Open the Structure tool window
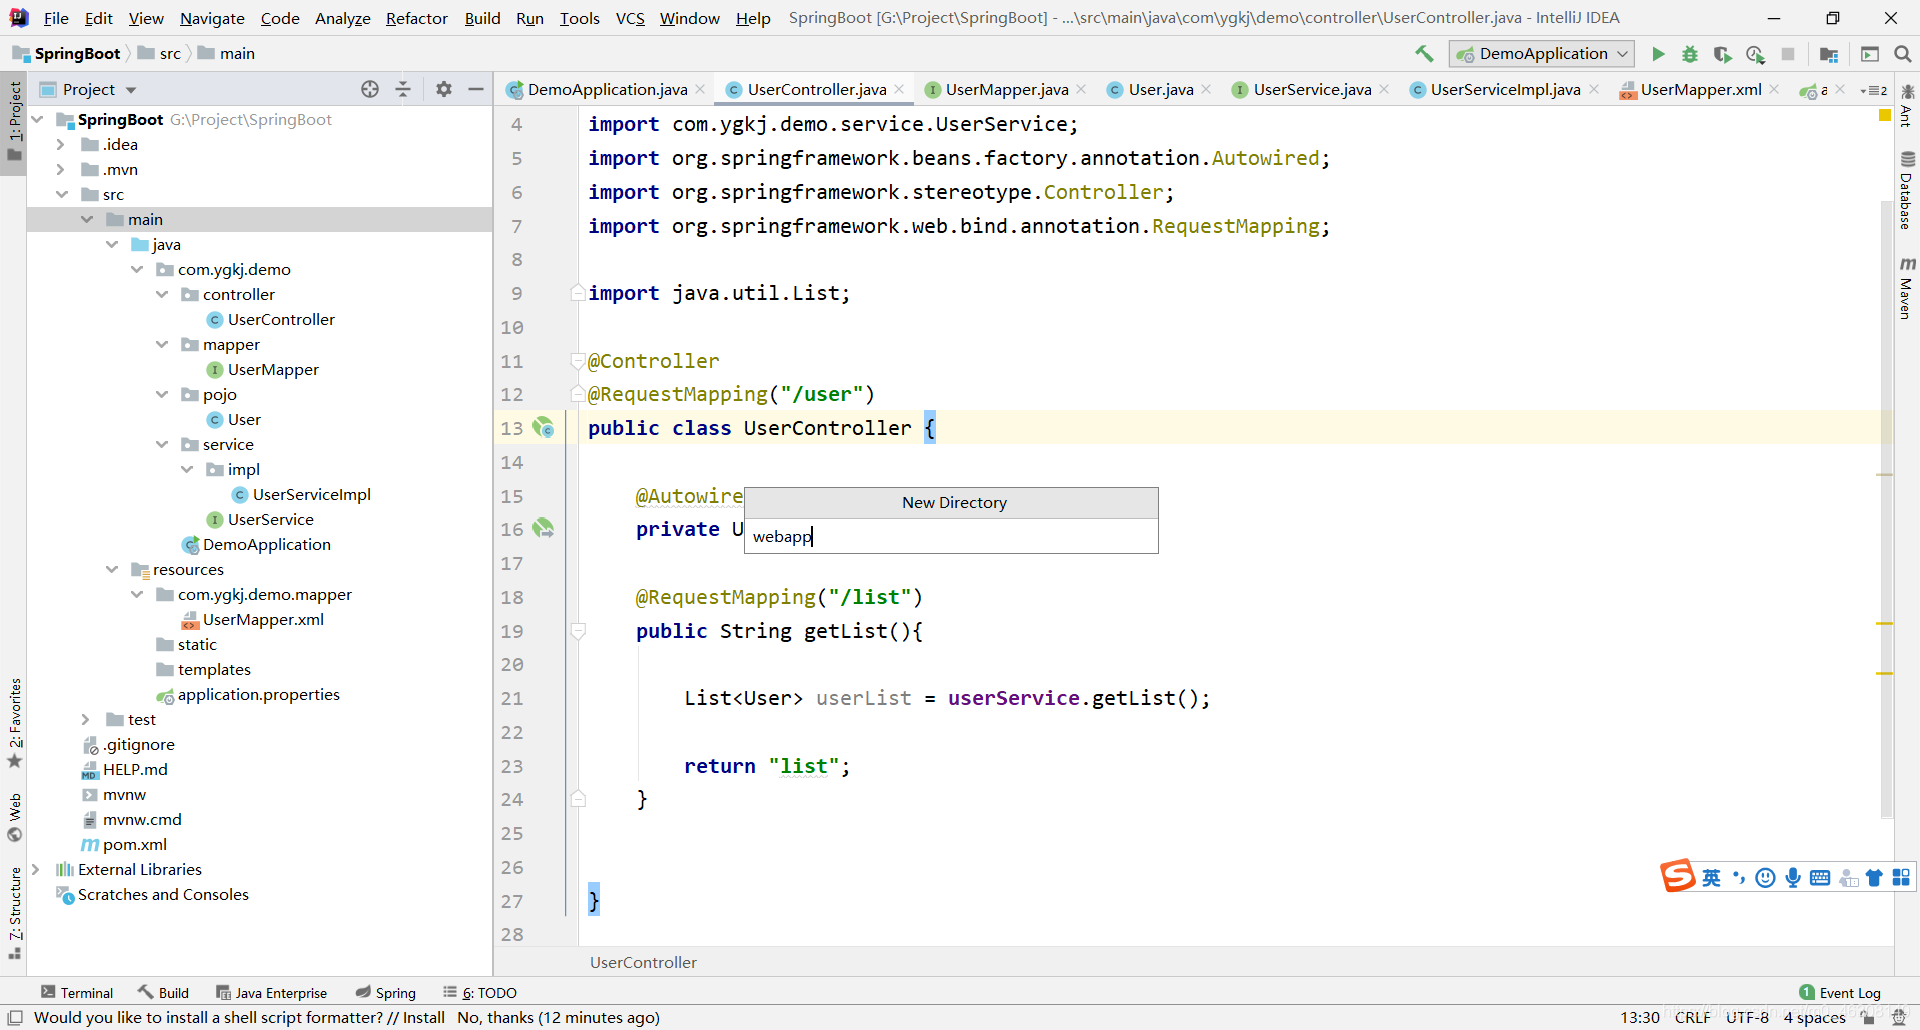 tap(15, 912)
